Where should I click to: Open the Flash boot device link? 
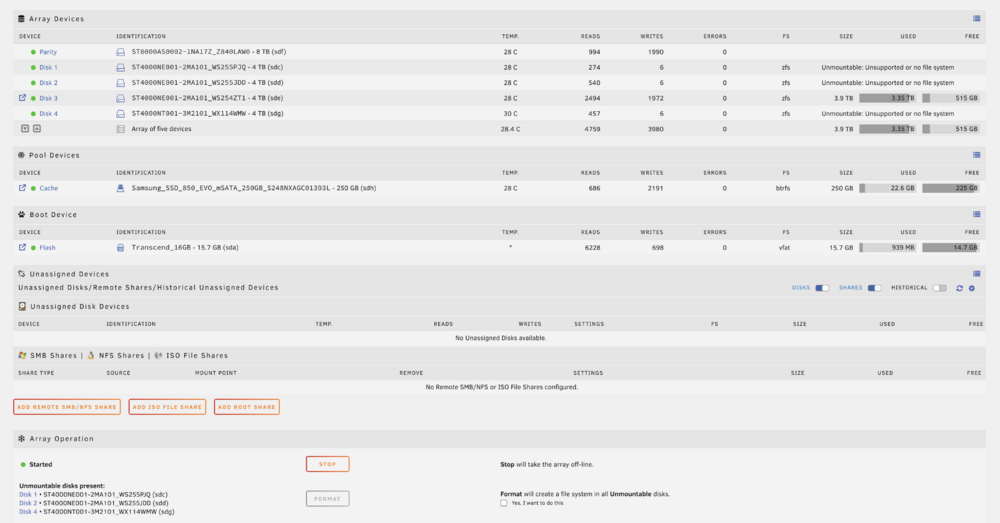[x=47, y=247]
